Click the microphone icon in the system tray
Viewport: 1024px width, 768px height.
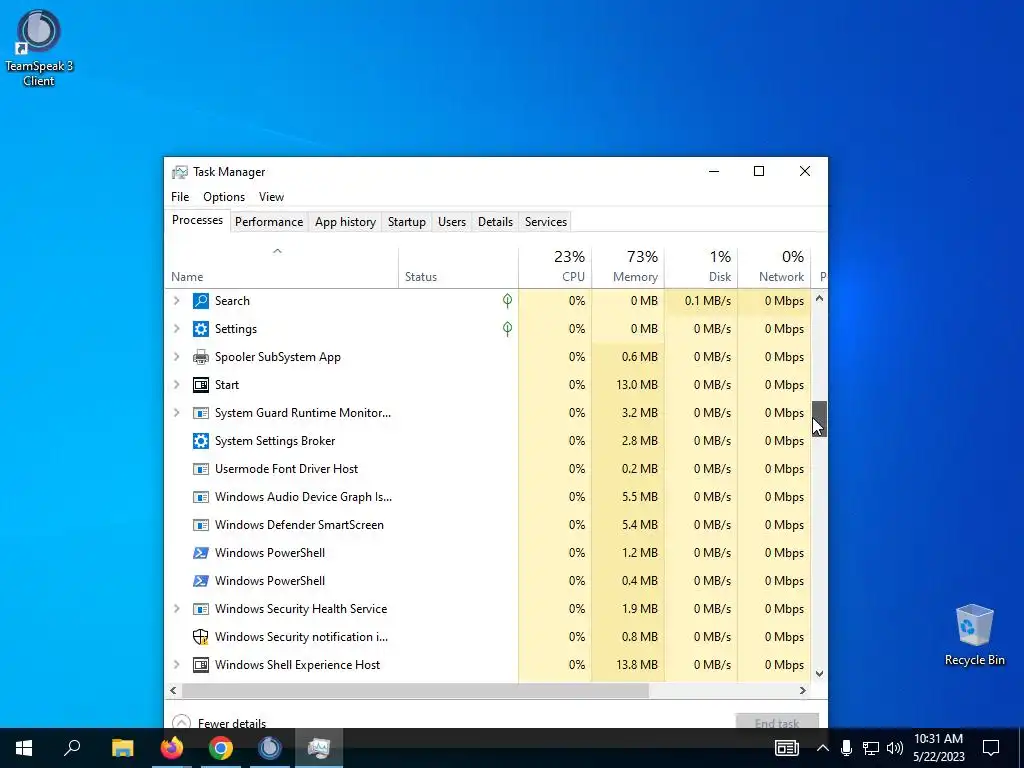(x=846, y=748)
